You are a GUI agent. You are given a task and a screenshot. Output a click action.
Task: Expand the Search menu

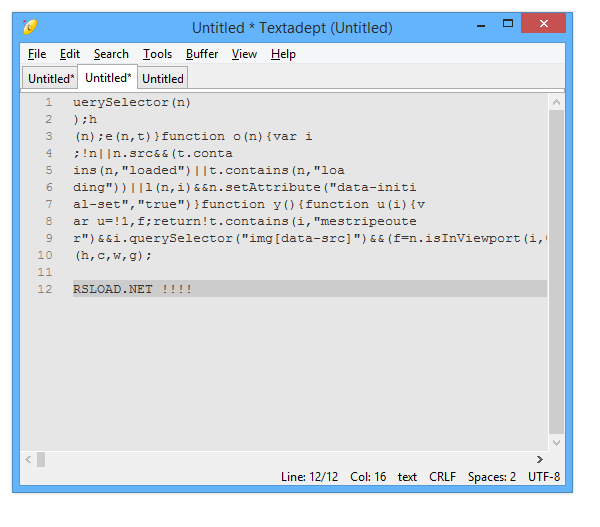pyautogui.click(x=111, y=54)
